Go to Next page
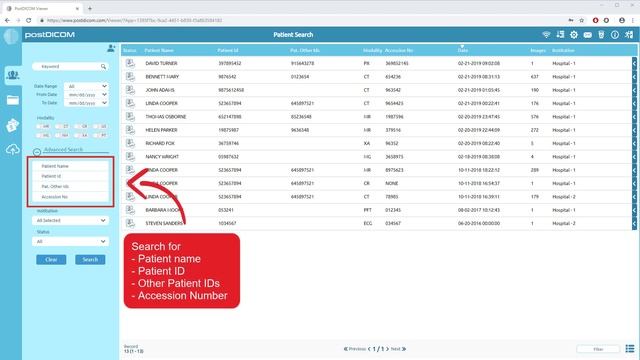 398,349
